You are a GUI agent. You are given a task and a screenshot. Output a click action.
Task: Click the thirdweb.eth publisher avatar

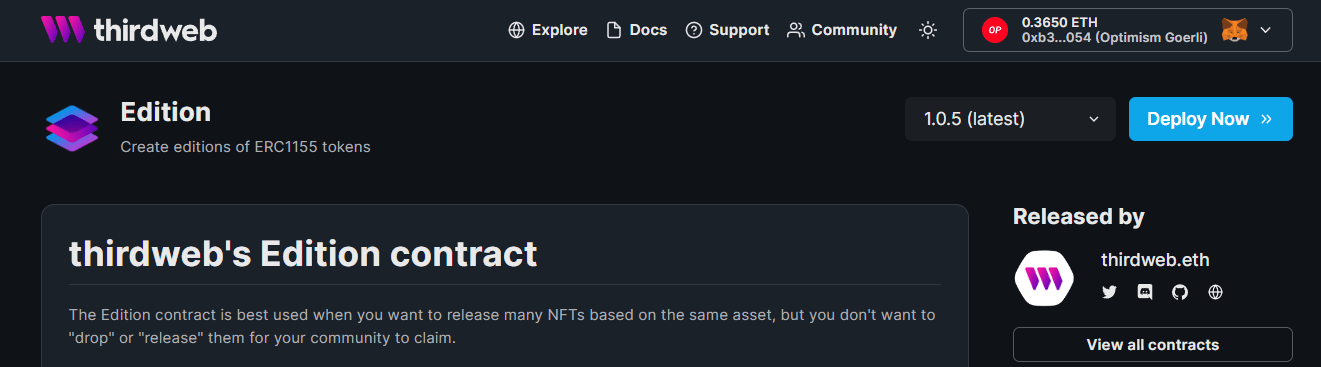tap(1044, 278)
